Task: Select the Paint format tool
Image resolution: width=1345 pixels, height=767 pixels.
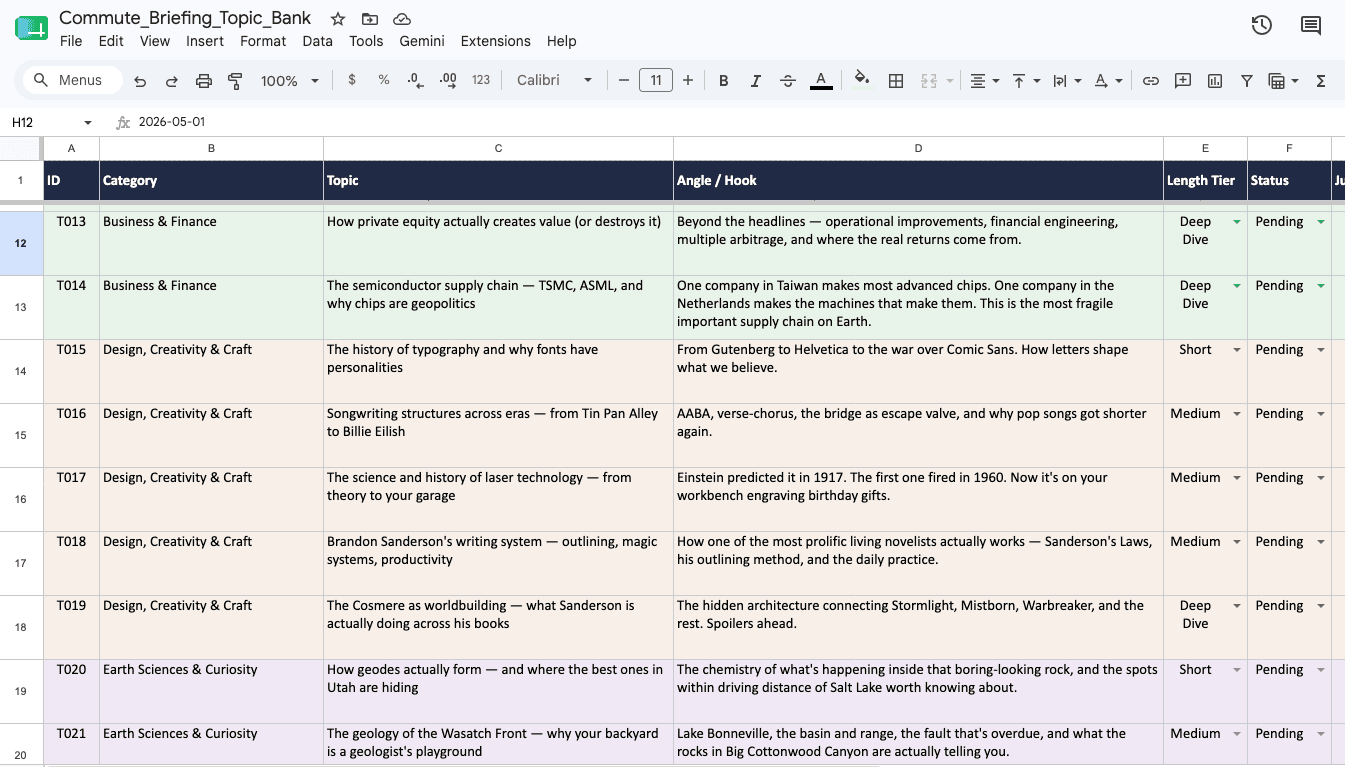Action: 236,81
